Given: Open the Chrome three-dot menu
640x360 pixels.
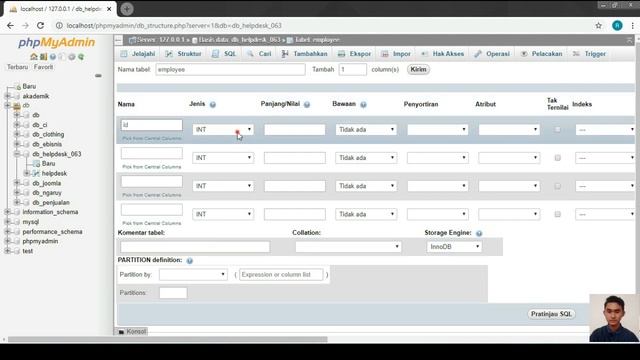Looking at the screenshot, I should [x=633, y=25].
